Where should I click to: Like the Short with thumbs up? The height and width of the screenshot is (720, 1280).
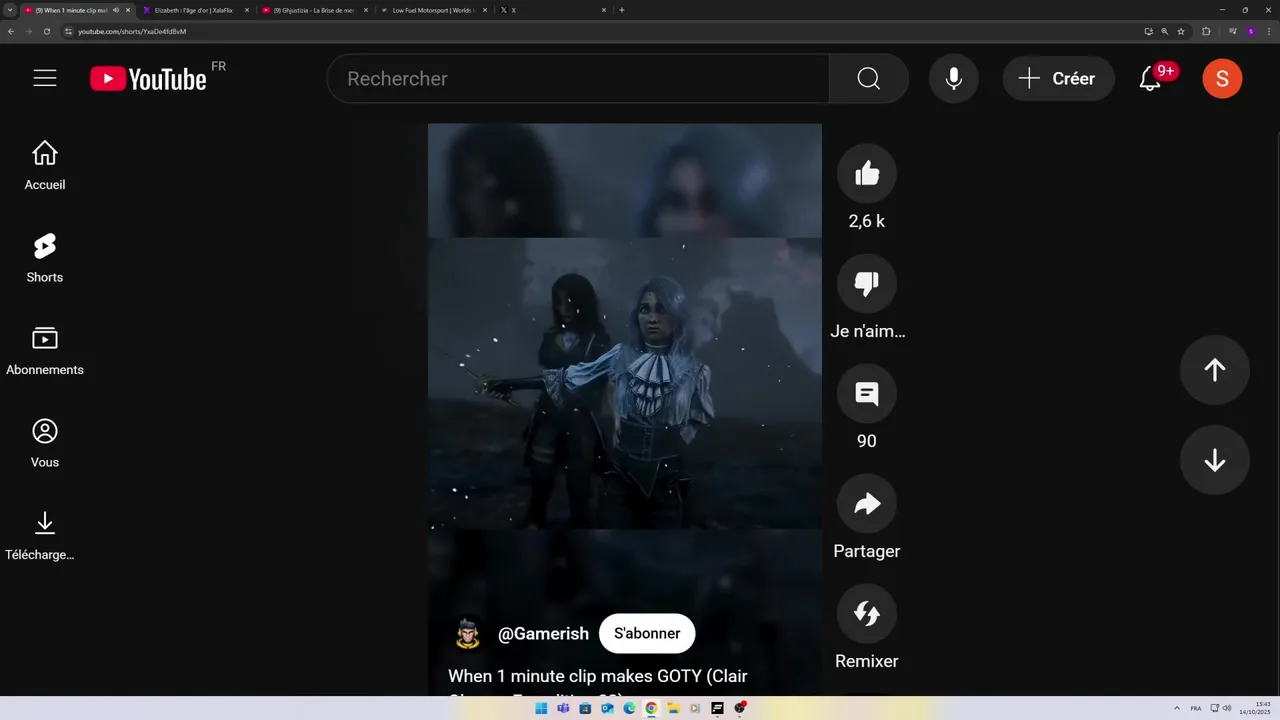(867, 174)
